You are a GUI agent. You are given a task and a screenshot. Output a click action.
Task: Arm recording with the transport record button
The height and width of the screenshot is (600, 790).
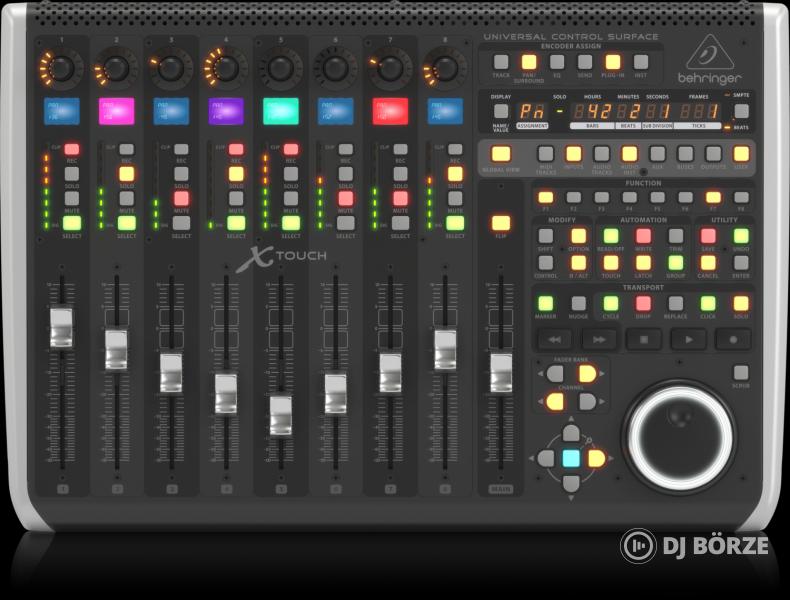pos(733,340)
